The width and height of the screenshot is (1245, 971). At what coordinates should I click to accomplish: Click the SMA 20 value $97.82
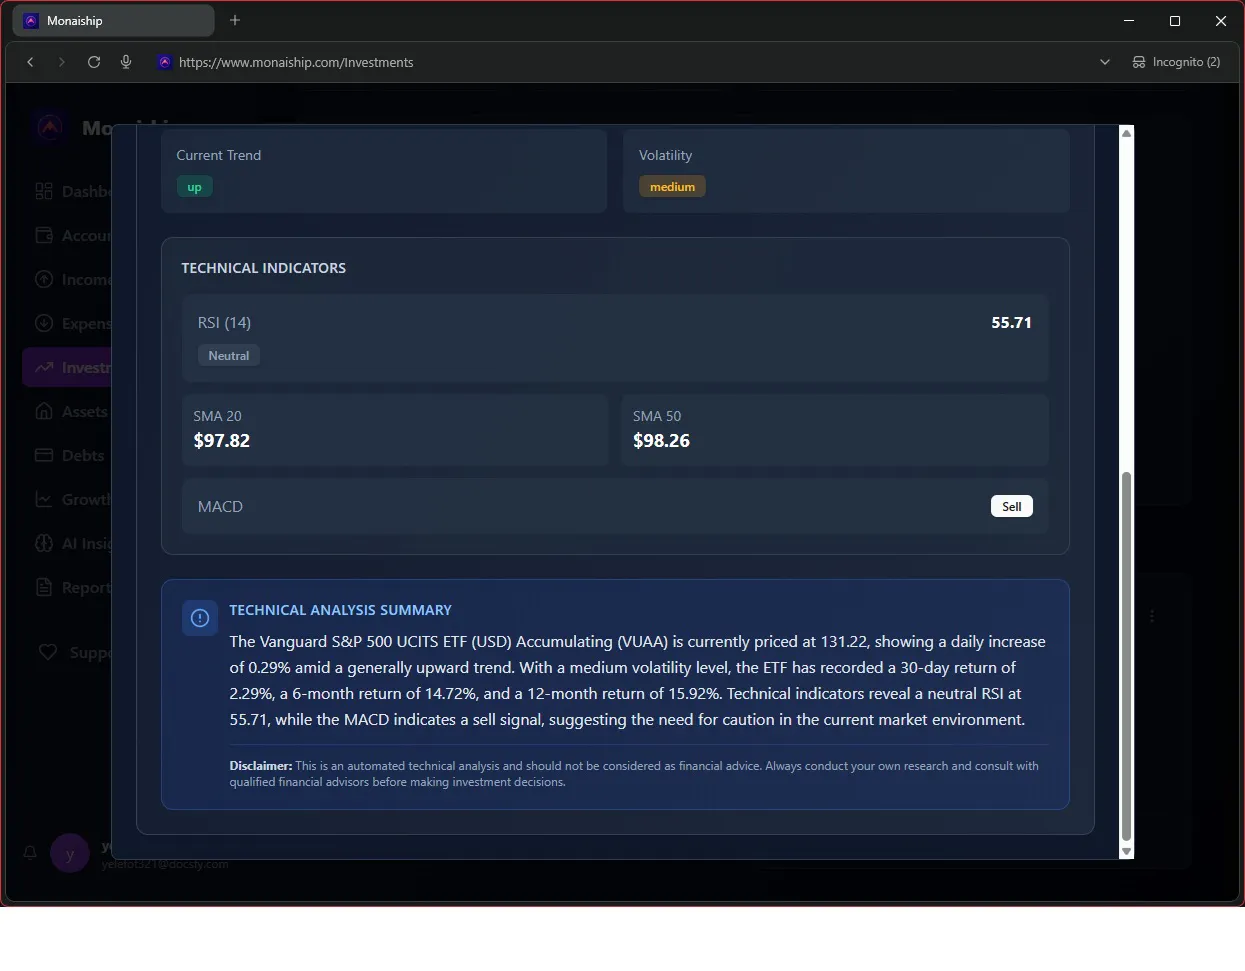222,441
